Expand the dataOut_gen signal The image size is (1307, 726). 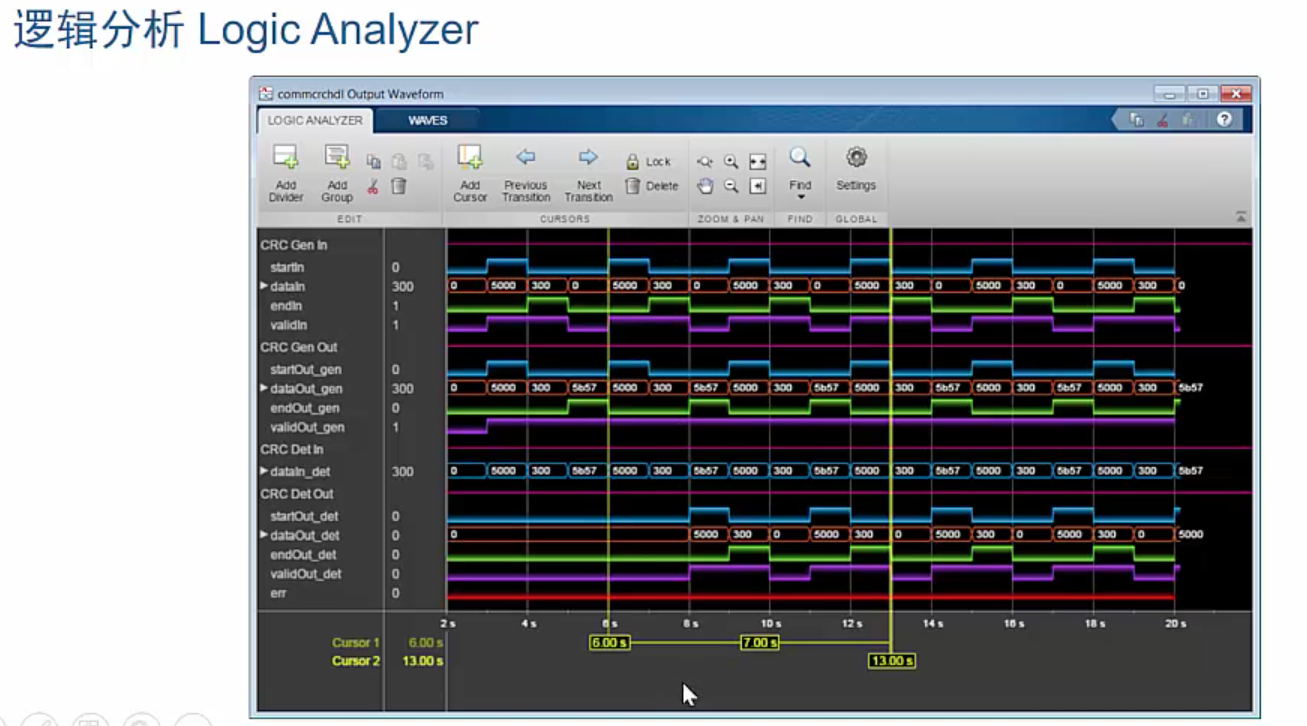coord(265,388)
